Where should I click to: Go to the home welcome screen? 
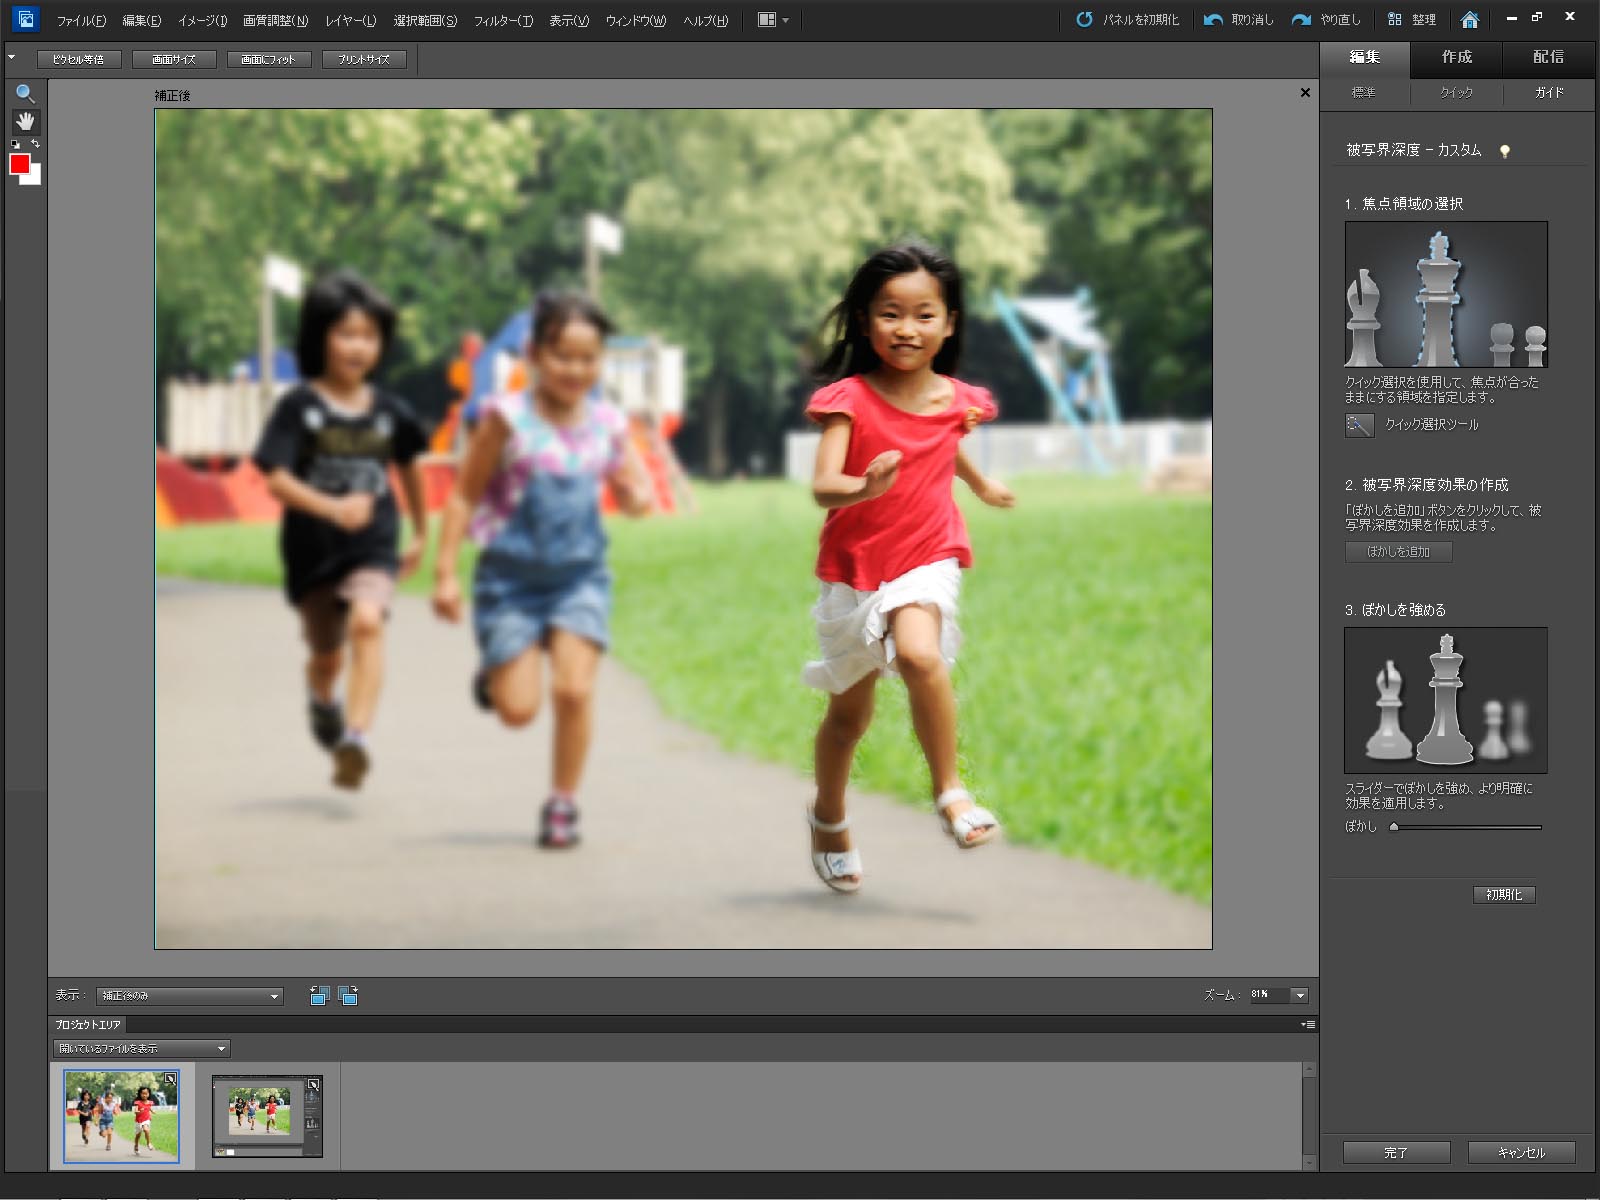[1469, 20]
